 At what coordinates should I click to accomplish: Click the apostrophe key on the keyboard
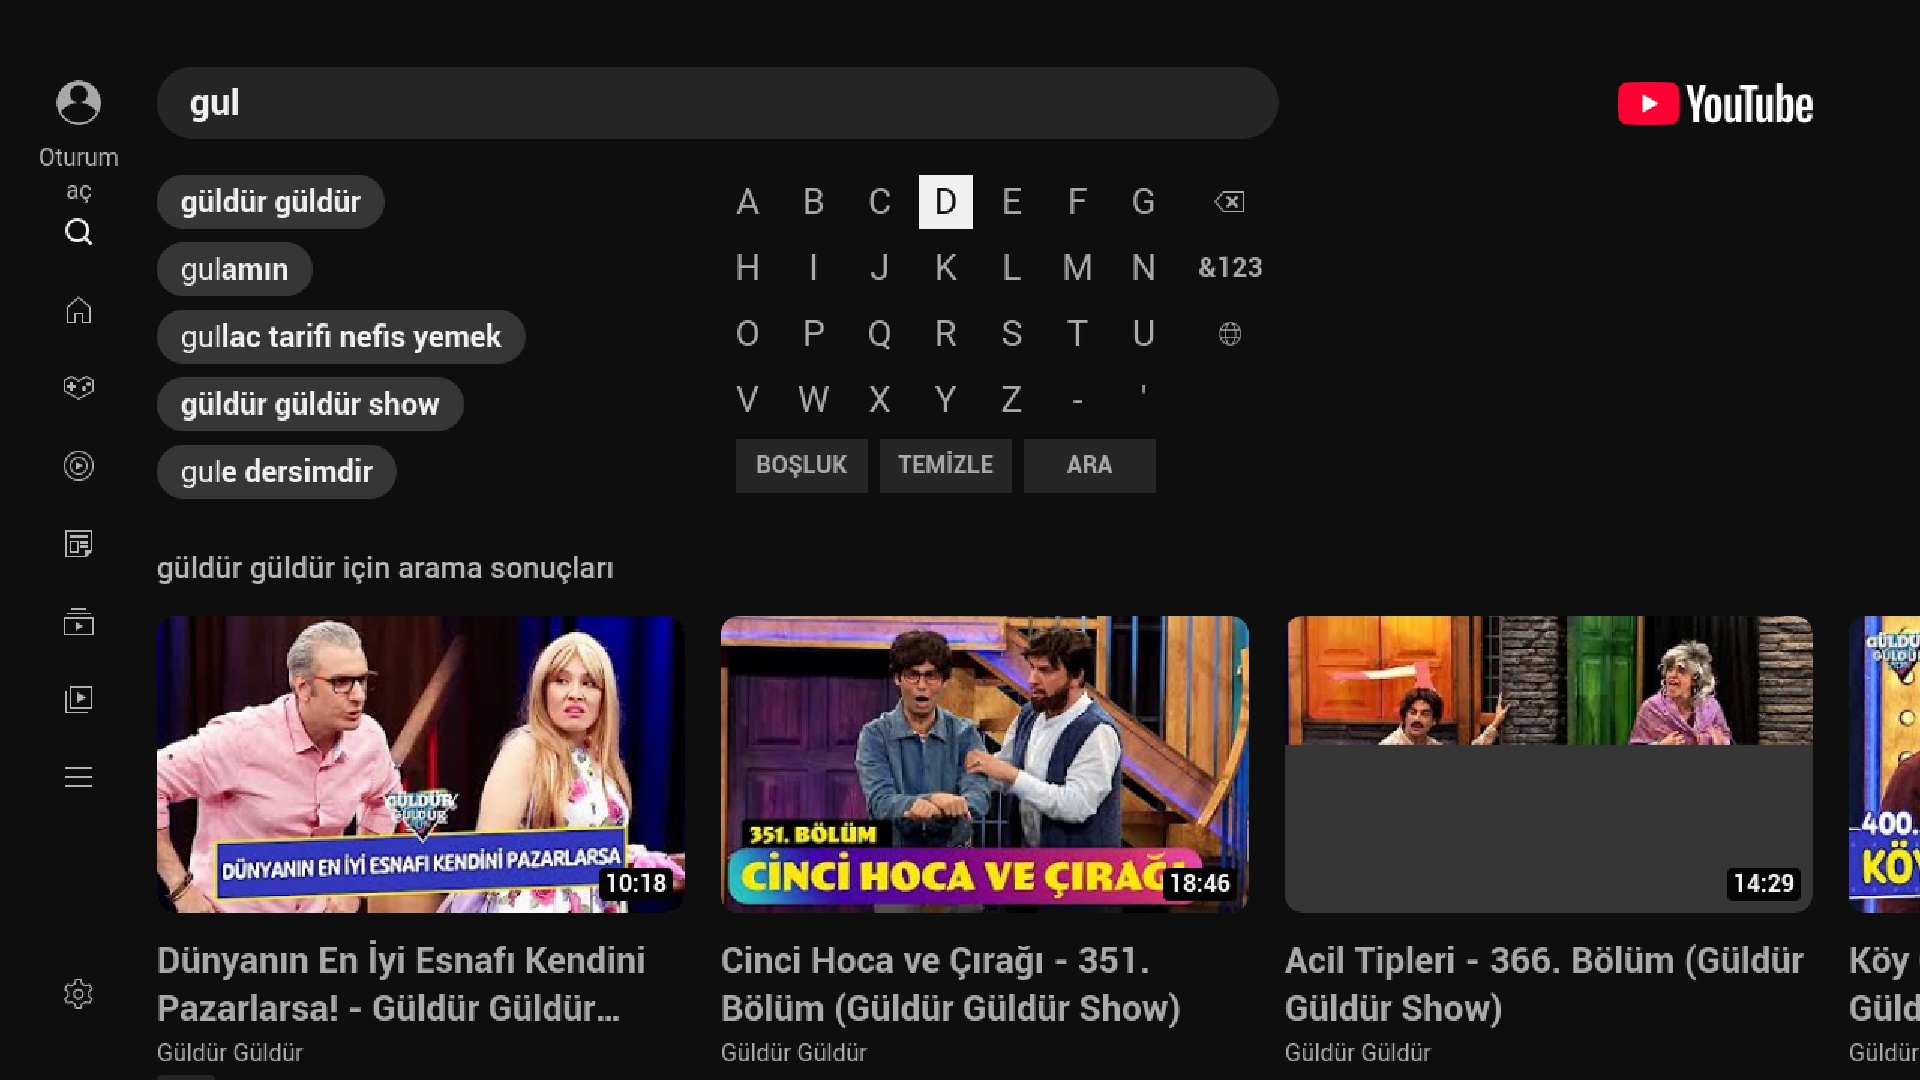[x=1144, y=400]
